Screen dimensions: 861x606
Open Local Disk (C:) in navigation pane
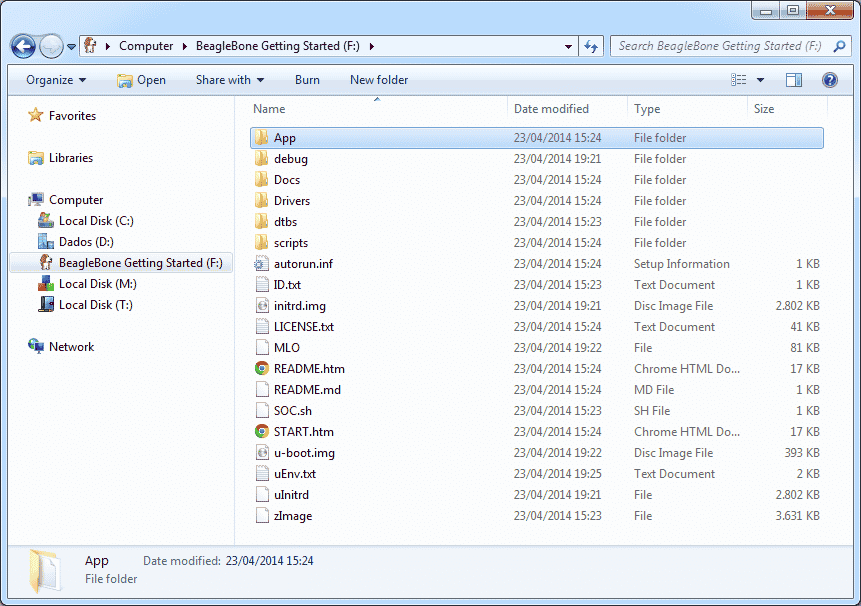click(96, 221)
